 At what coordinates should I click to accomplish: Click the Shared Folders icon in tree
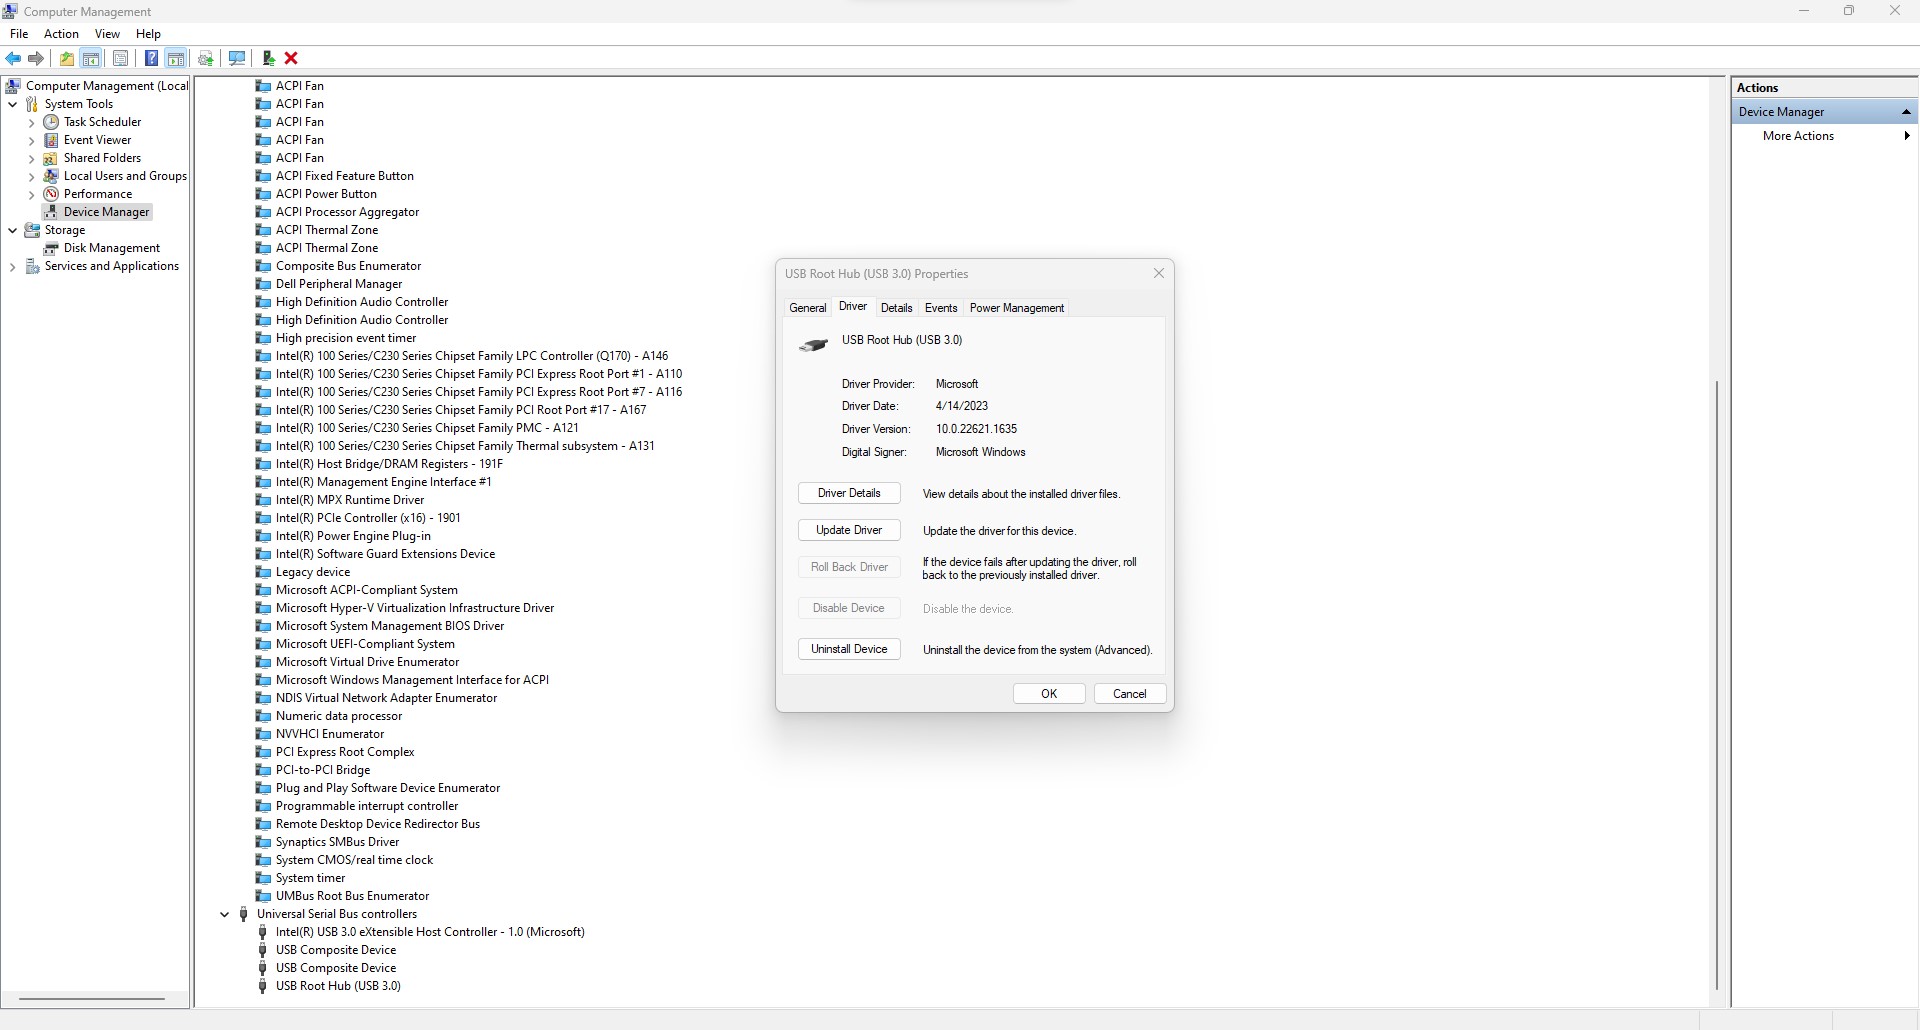[x=51, y=158]
